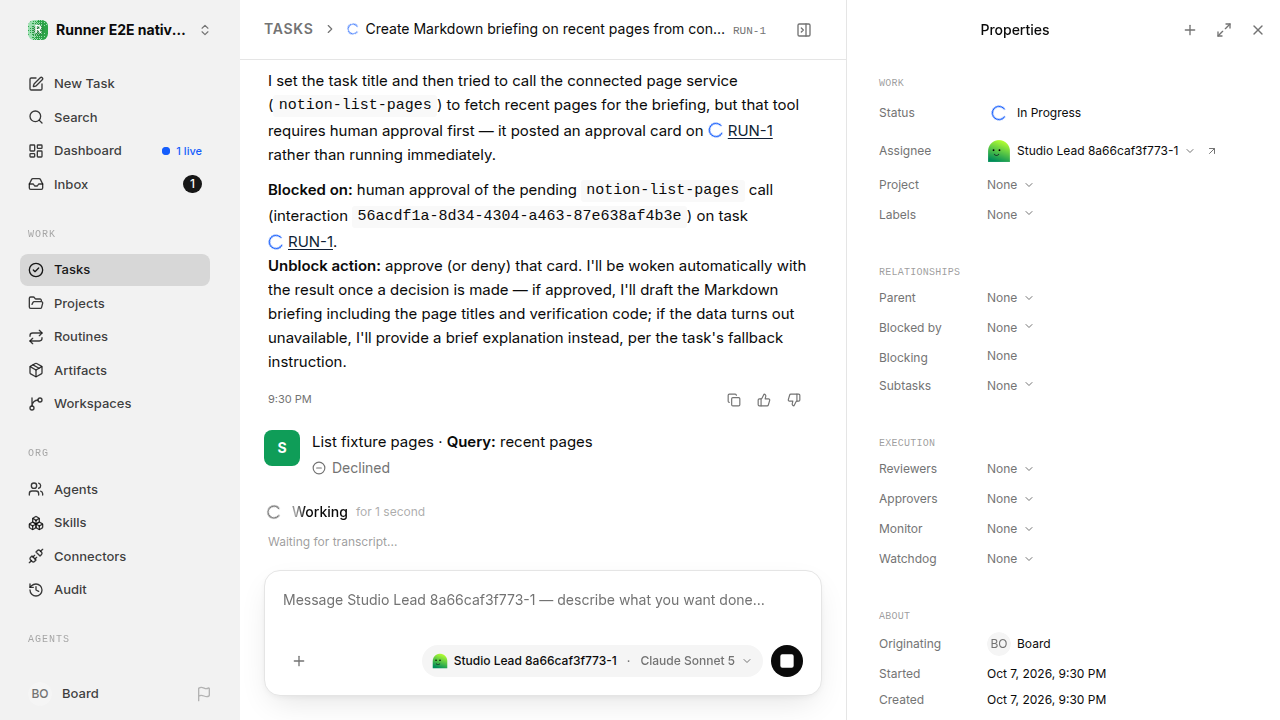Stop the running agent with stop button

(787, 661)
